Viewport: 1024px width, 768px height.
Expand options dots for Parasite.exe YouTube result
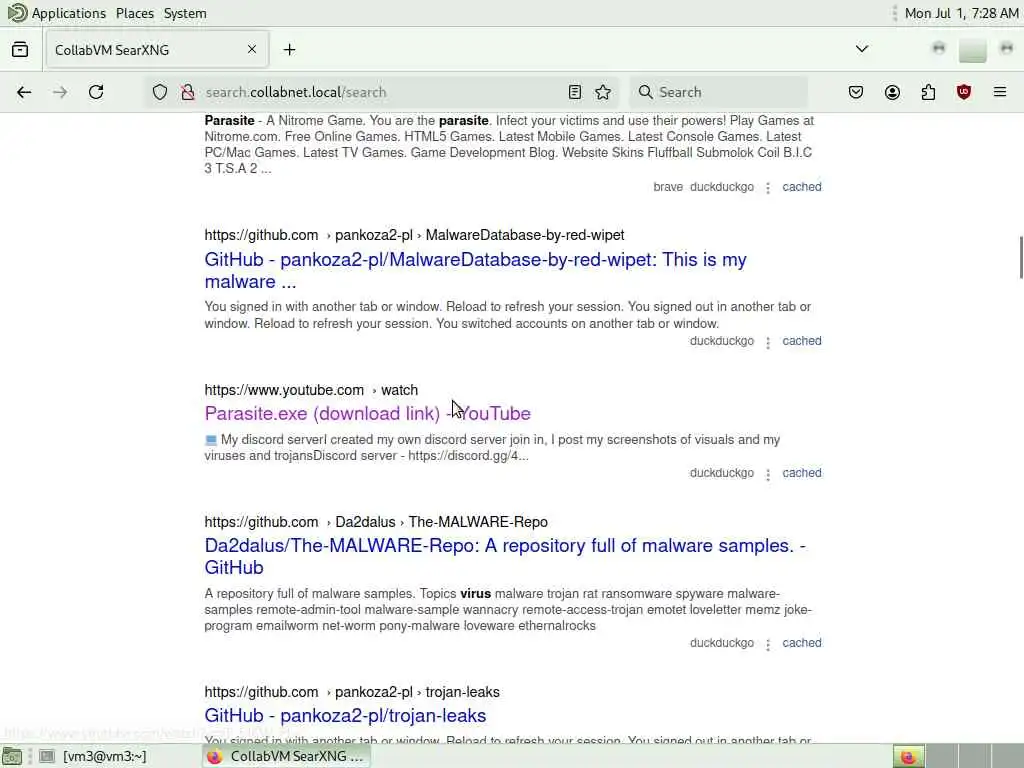tap(768, 473)
